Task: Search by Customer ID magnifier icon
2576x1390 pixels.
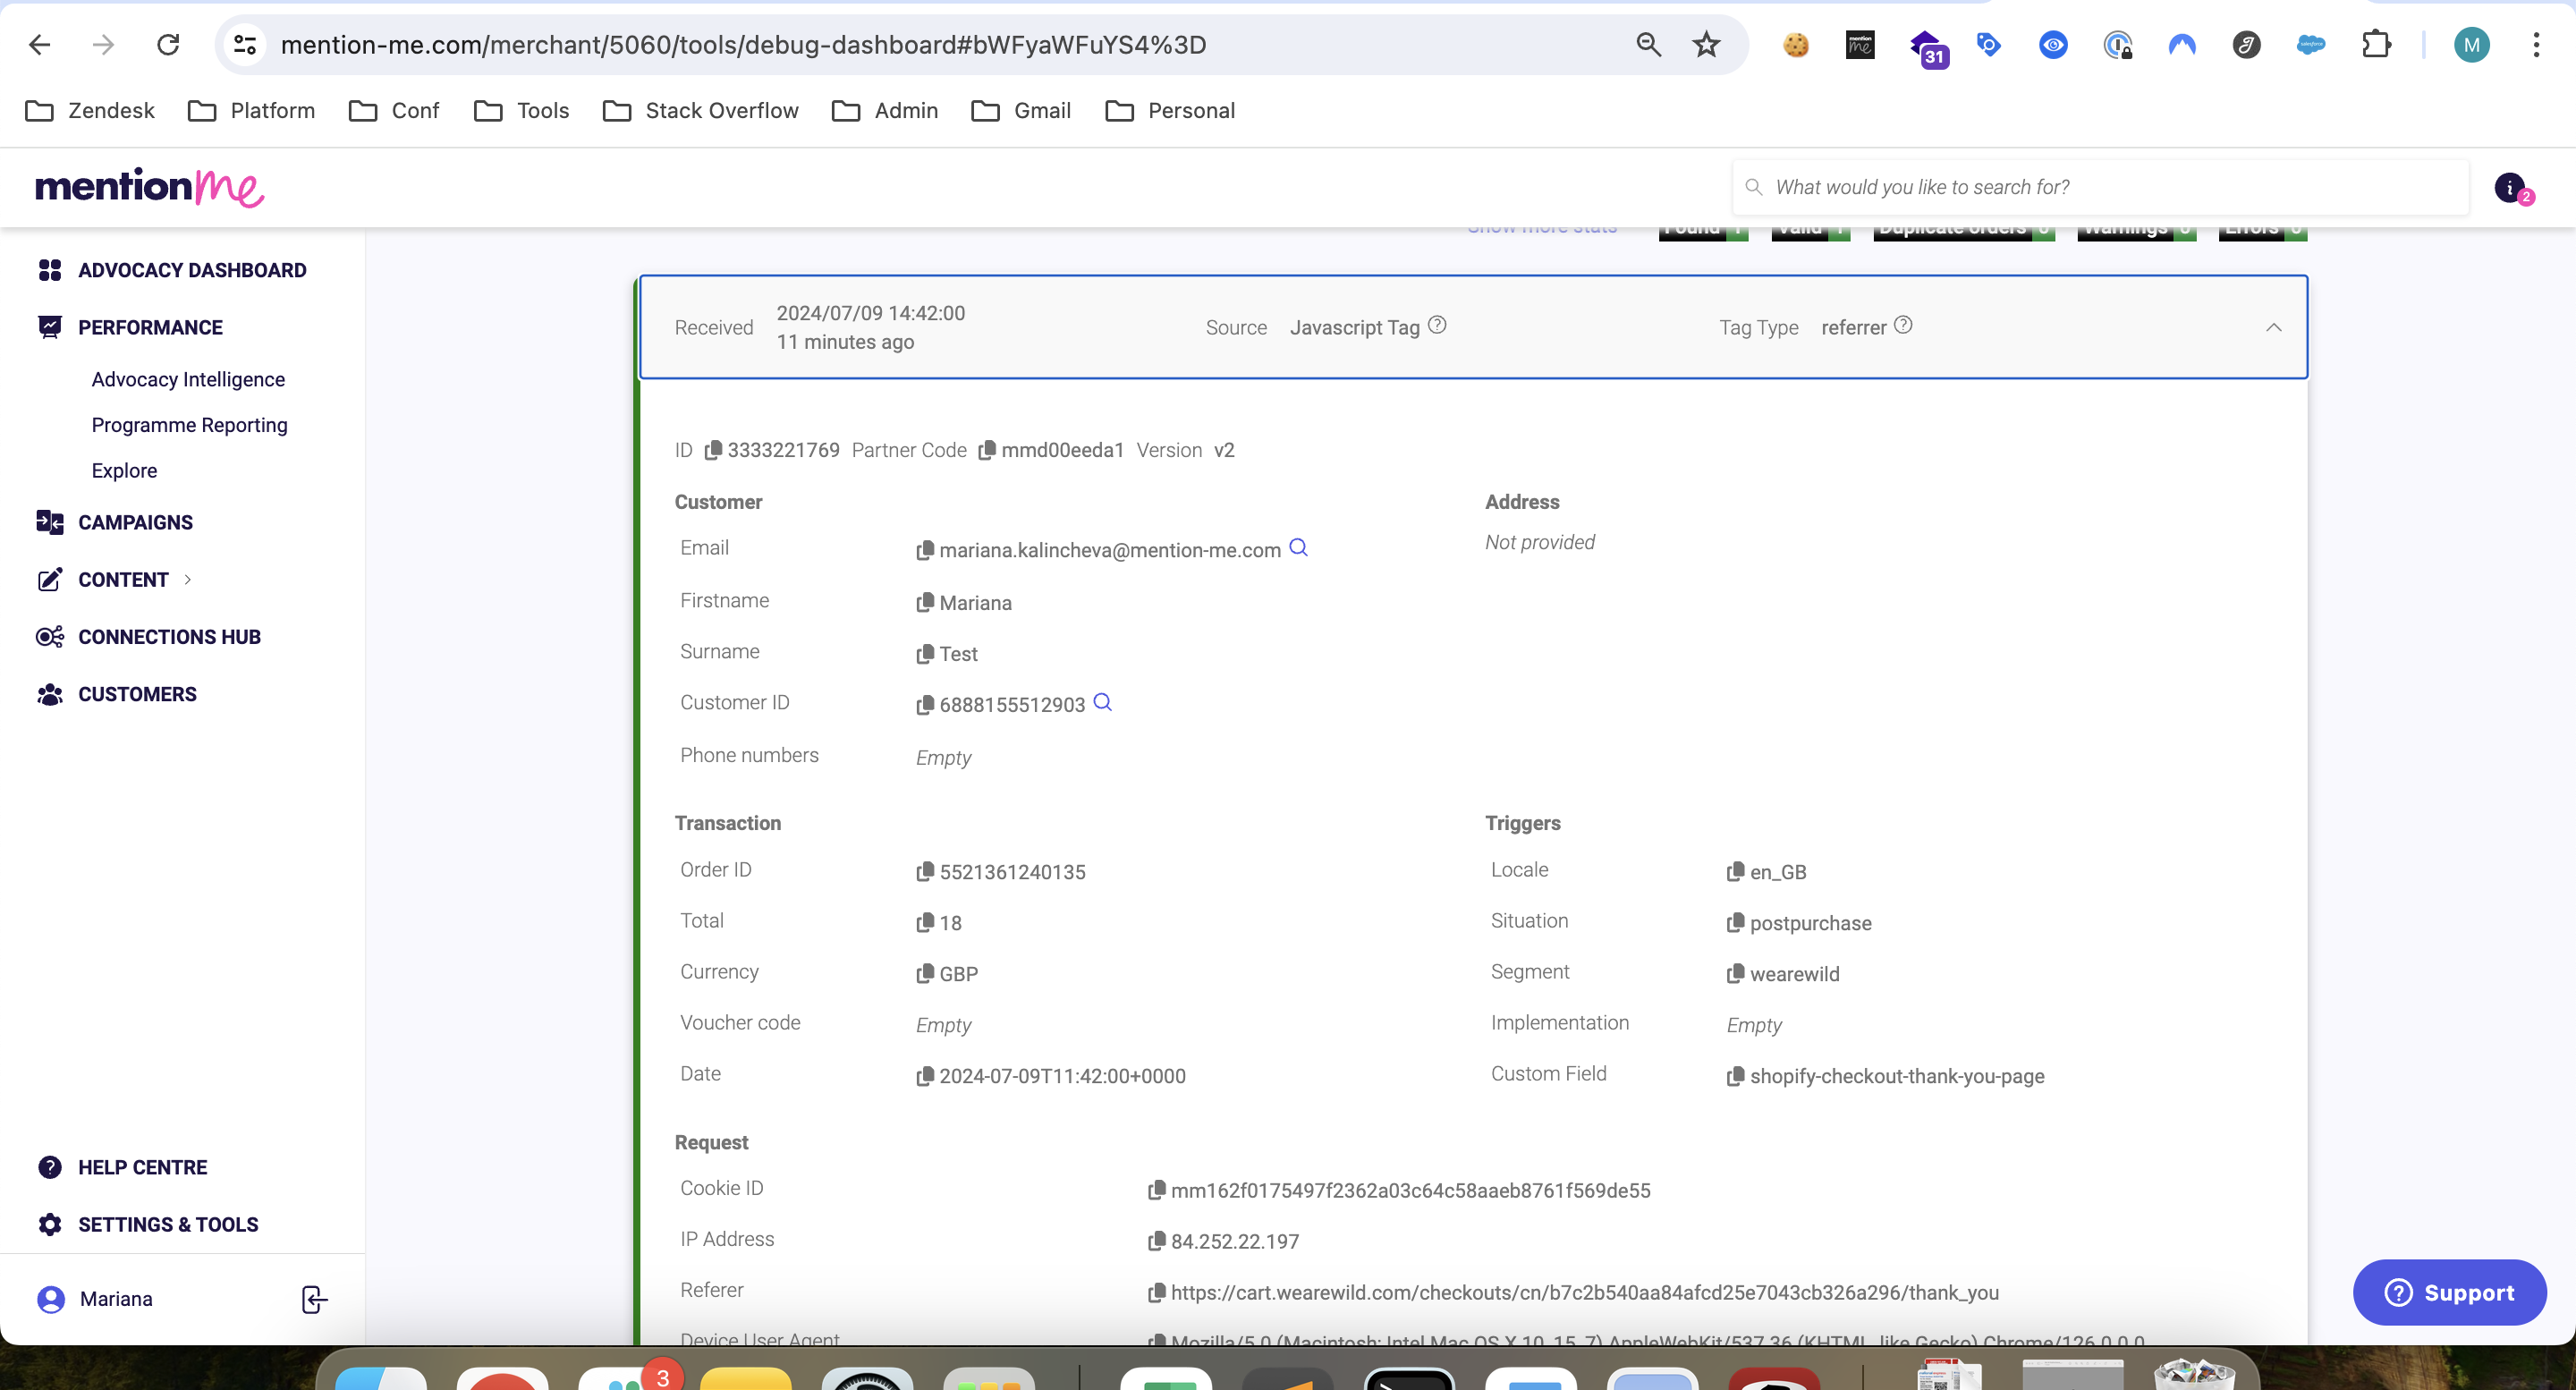Action: click(1102, 702)
